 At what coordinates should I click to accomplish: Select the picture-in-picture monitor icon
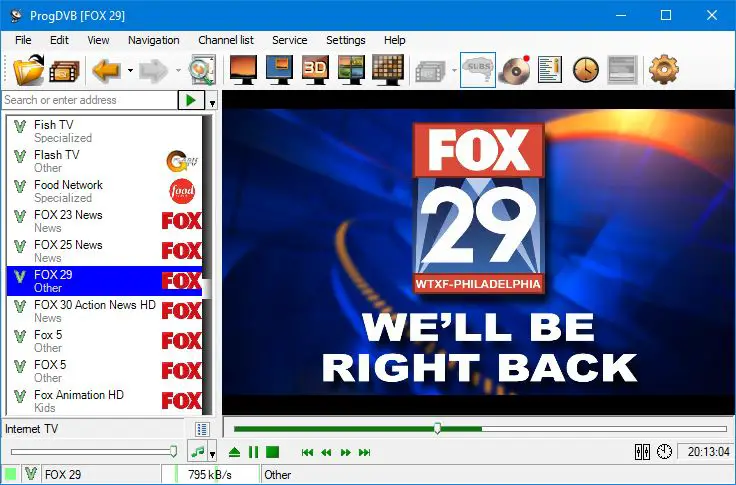[x=279, y=70]
